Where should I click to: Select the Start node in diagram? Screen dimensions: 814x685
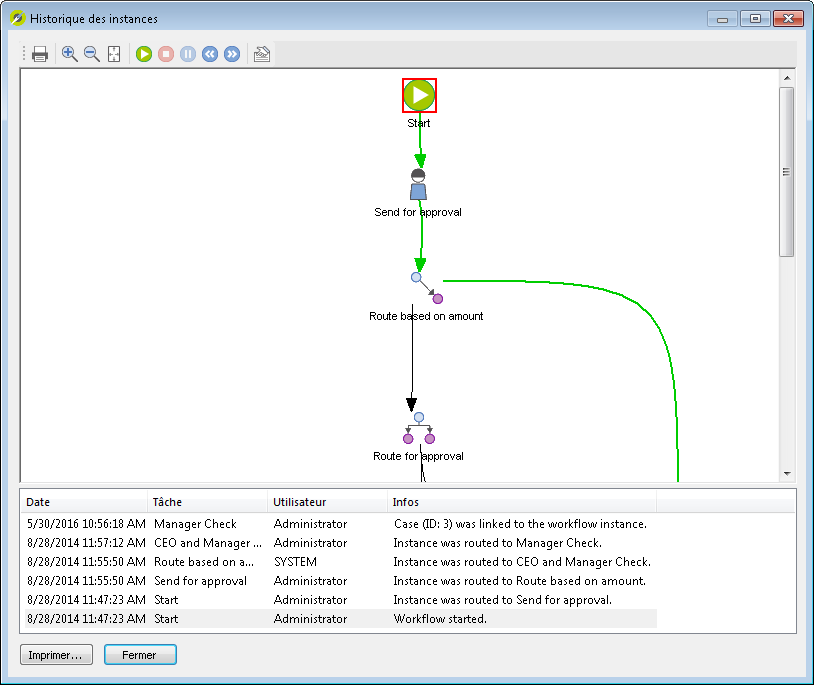pos(419,95)
